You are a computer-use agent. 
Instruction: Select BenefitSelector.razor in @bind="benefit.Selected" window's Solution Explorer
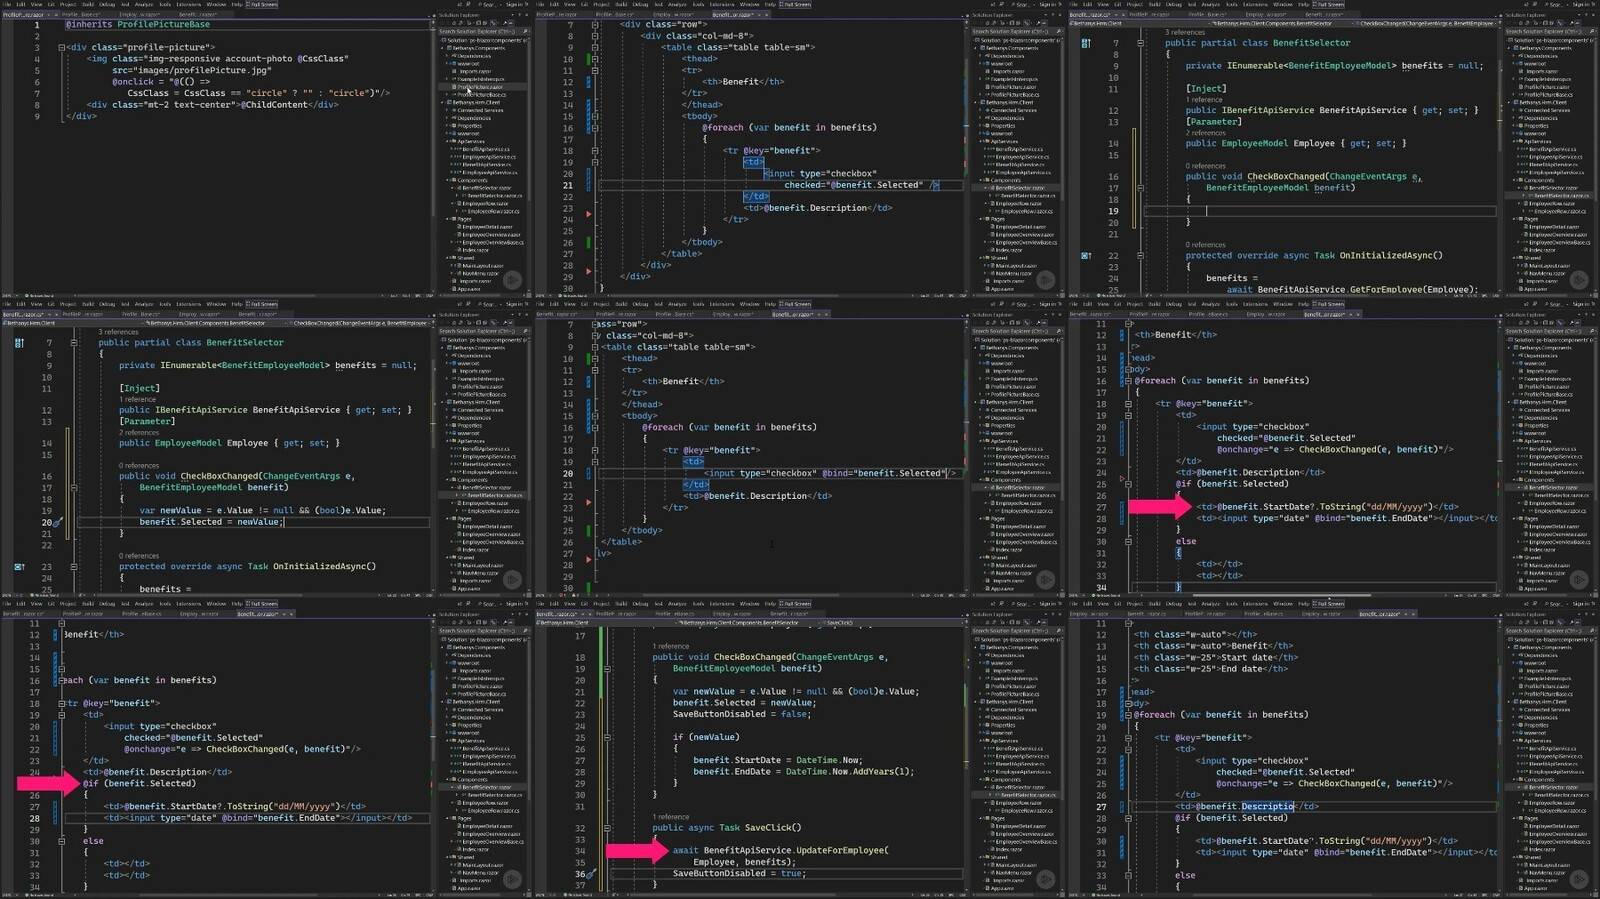point(1019,488)
